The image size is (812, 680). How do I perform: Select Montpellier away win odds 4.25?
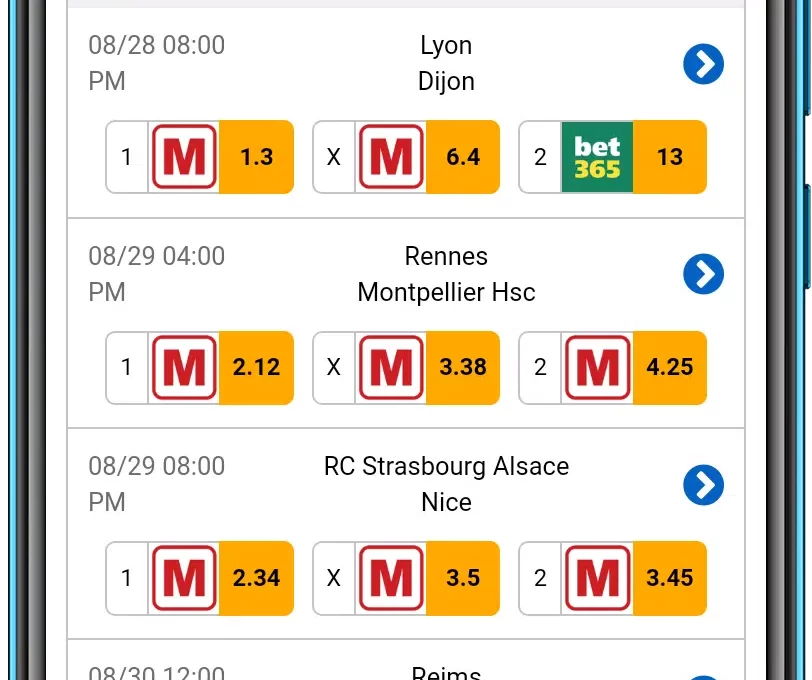point(670,367)
